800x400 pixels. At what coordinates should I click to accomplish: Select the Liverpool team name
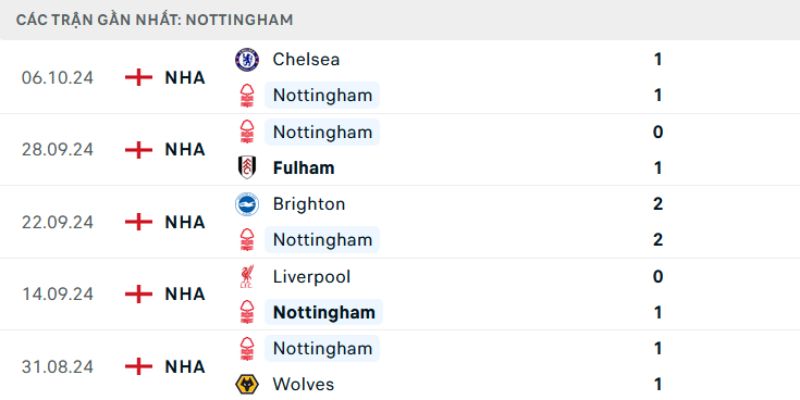[311, 276]
